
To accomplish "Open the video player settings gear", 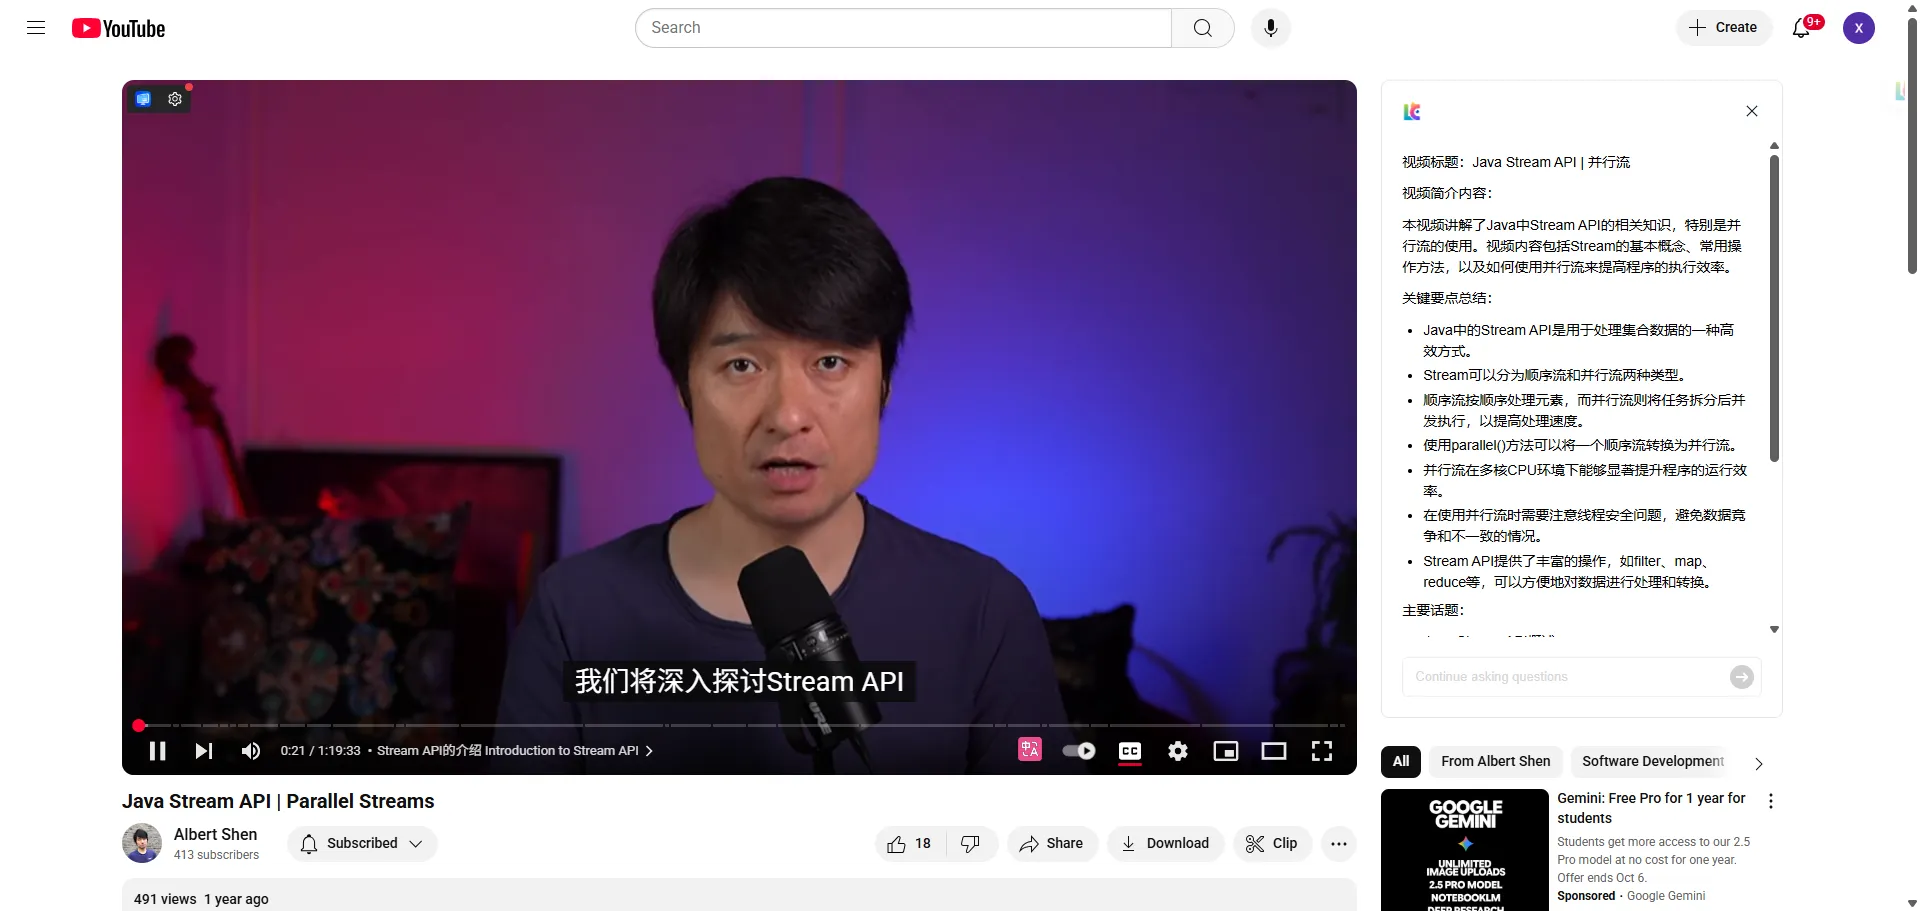I will 1178,751.
